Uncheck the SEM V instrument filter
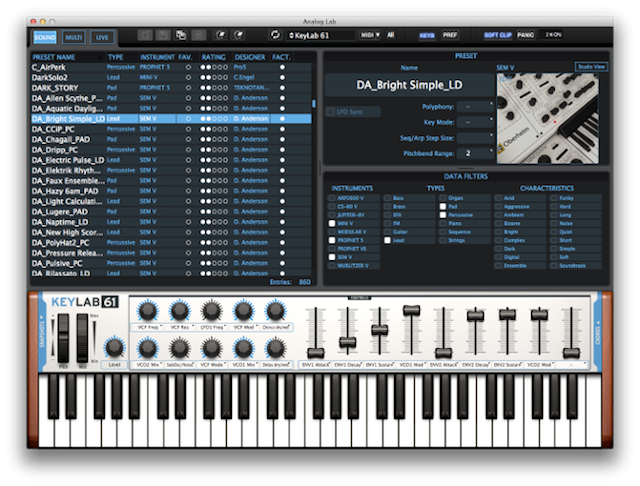The width and height of the screenshot is (640, 486). [332, 257]
